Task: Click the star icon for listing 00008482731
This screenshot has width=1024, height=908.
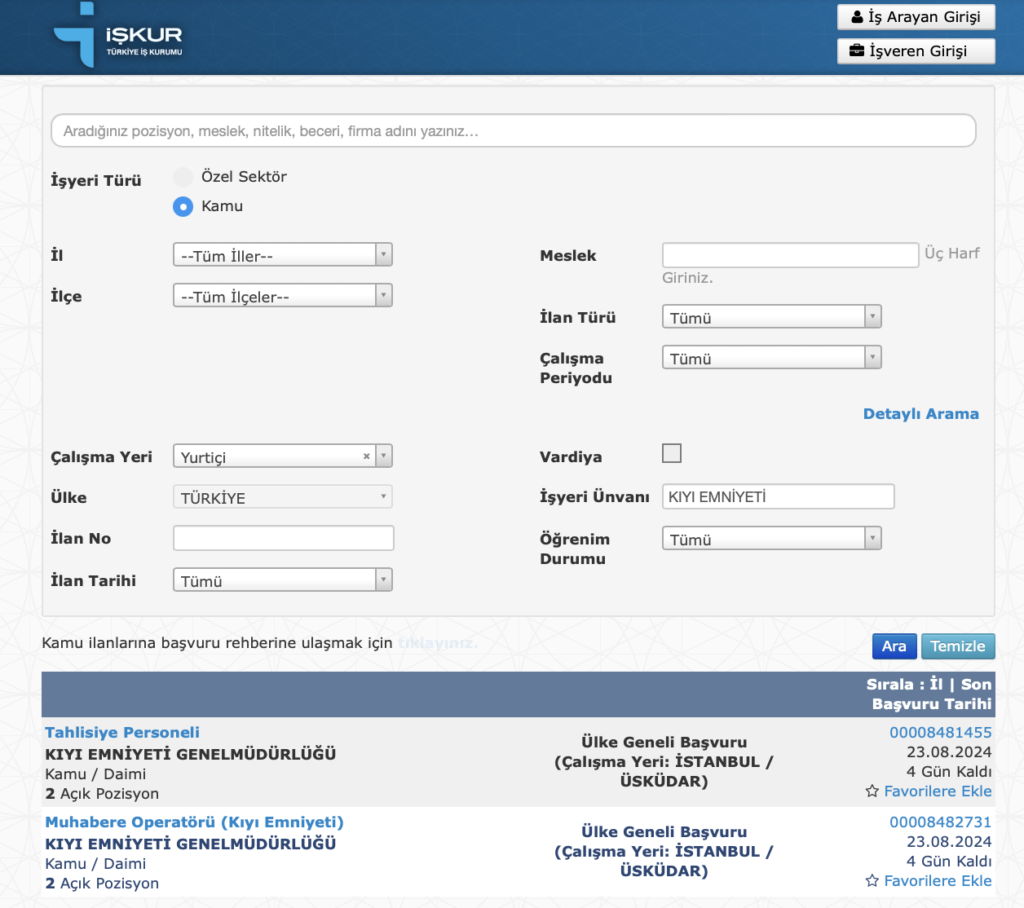Action: coord(872,881)
